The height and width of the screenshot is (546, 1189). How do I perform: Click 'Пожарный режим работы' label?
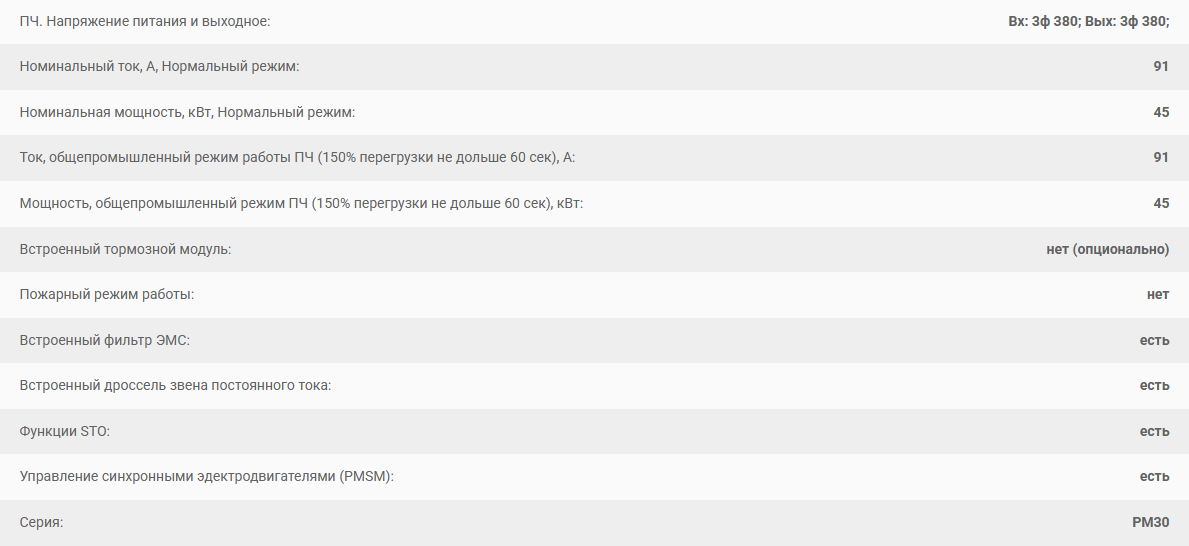(x=107, y=294)
